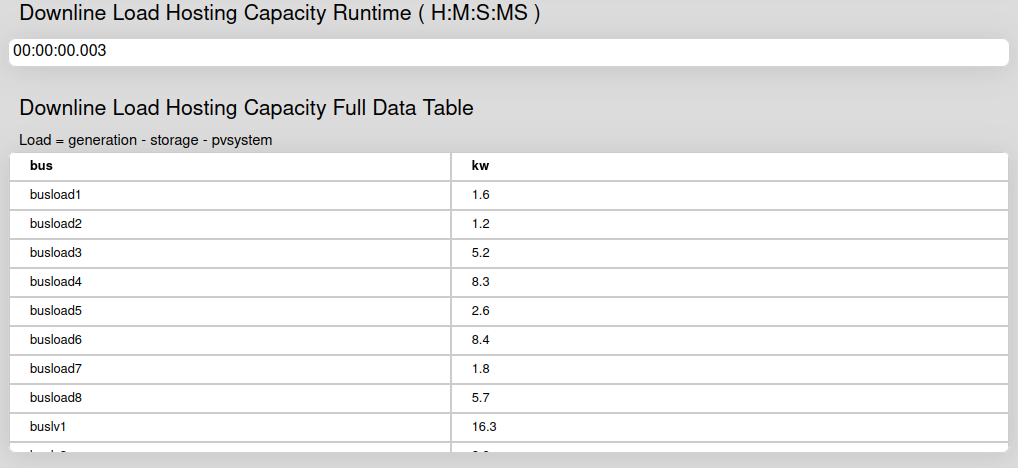The width and height of the screenshot is (1018, 468).
Task: Click the 'Downline Load Hosting Capacity Full Data Table' heading
Action: pos(246,108)
